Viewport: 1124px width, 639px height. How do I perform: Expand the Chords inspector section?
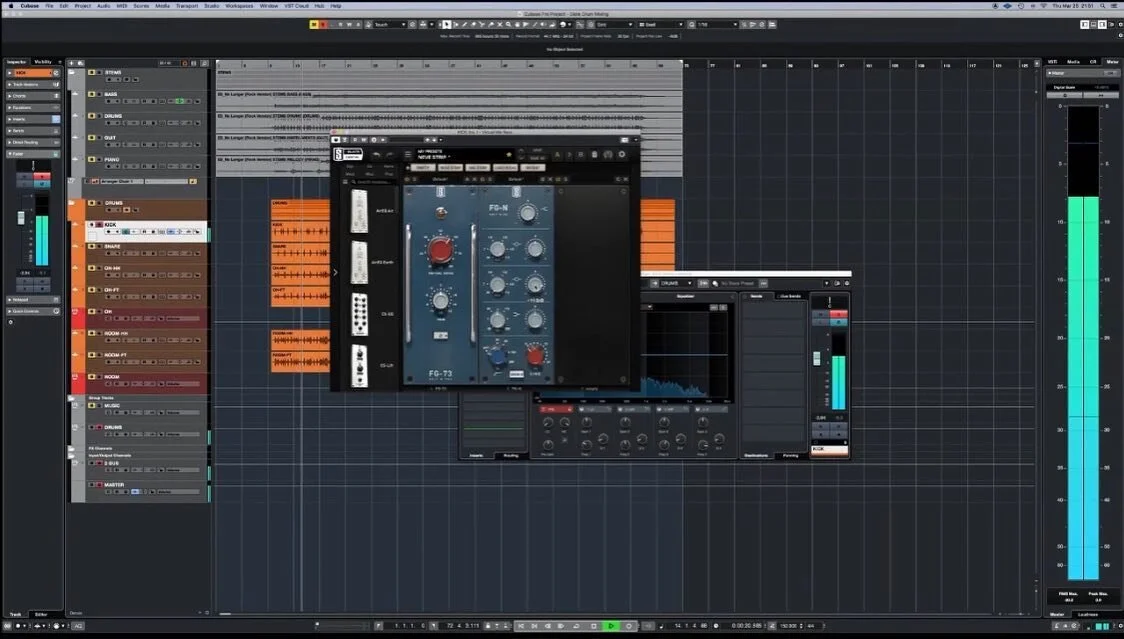pos(33,96)
